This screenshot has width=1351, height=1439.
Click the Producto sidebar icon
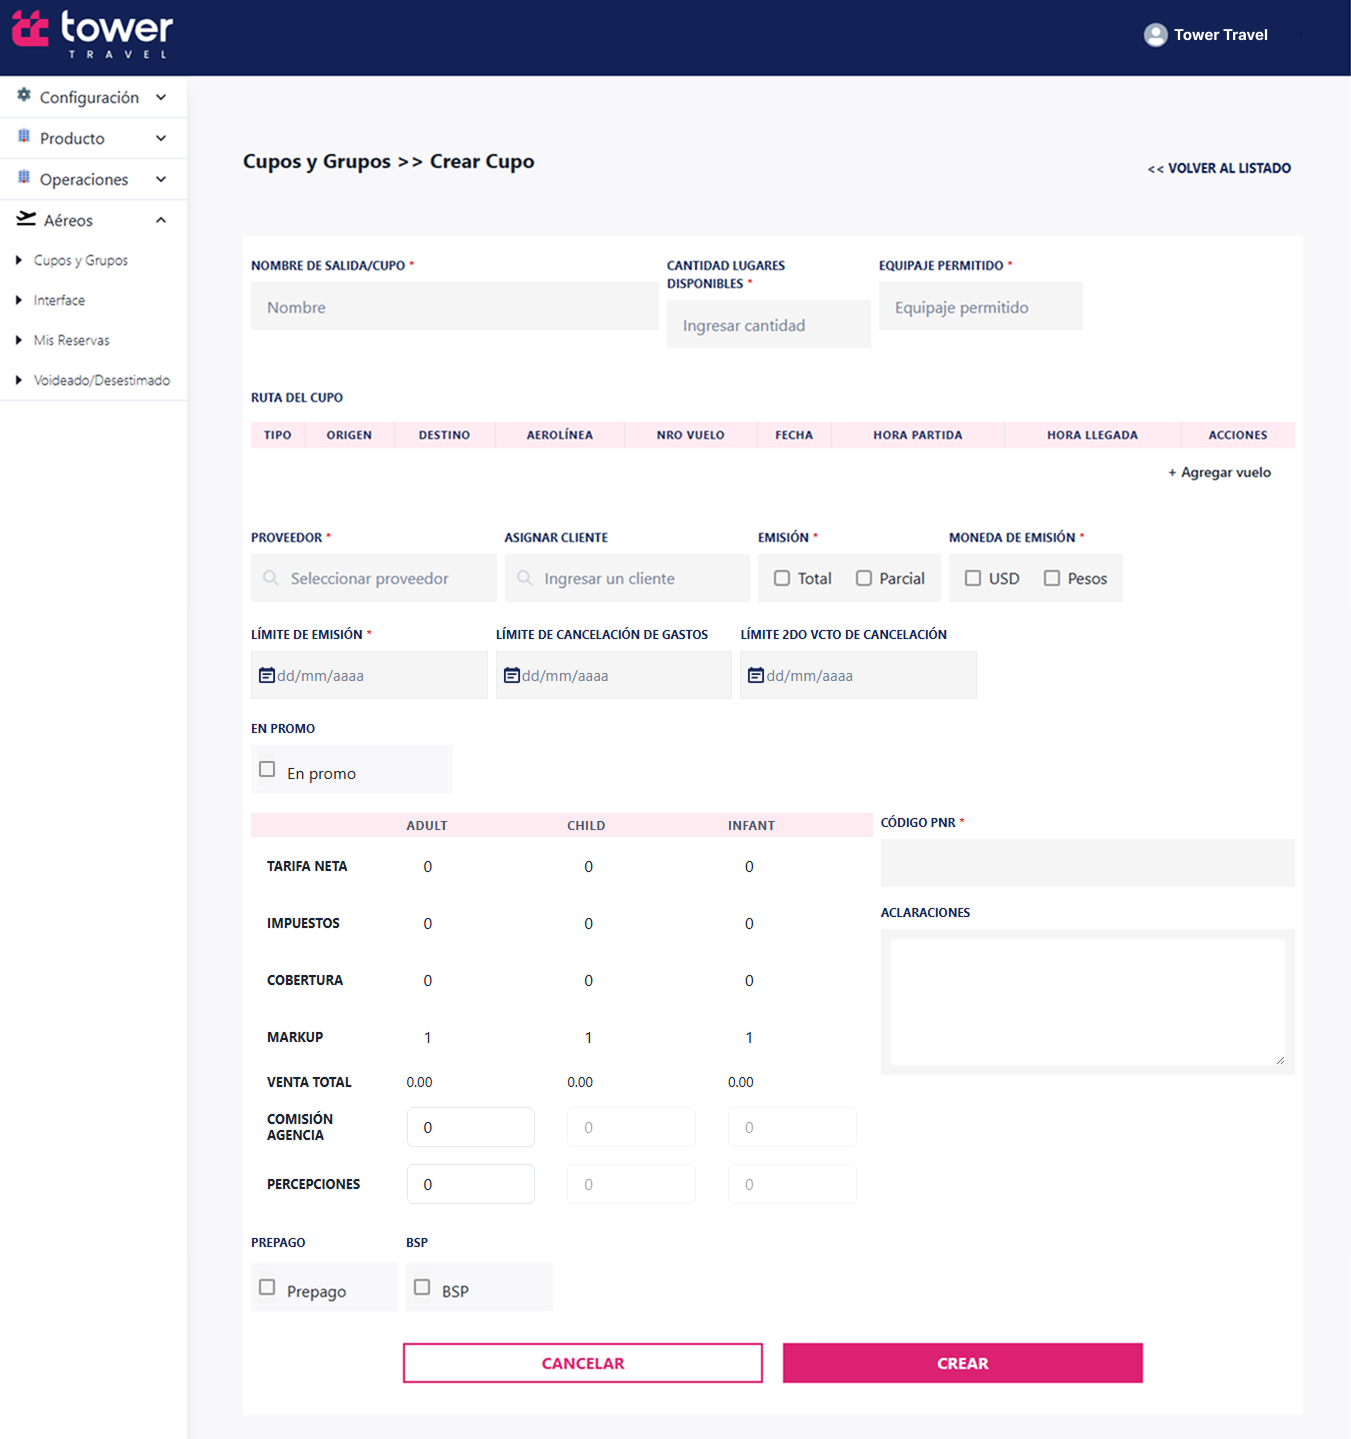coord(24,137)
